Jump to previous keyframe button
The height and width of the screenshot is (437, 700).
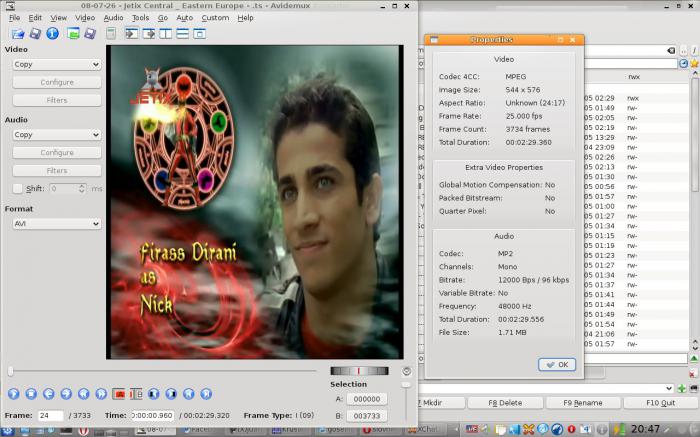(83, 394)
